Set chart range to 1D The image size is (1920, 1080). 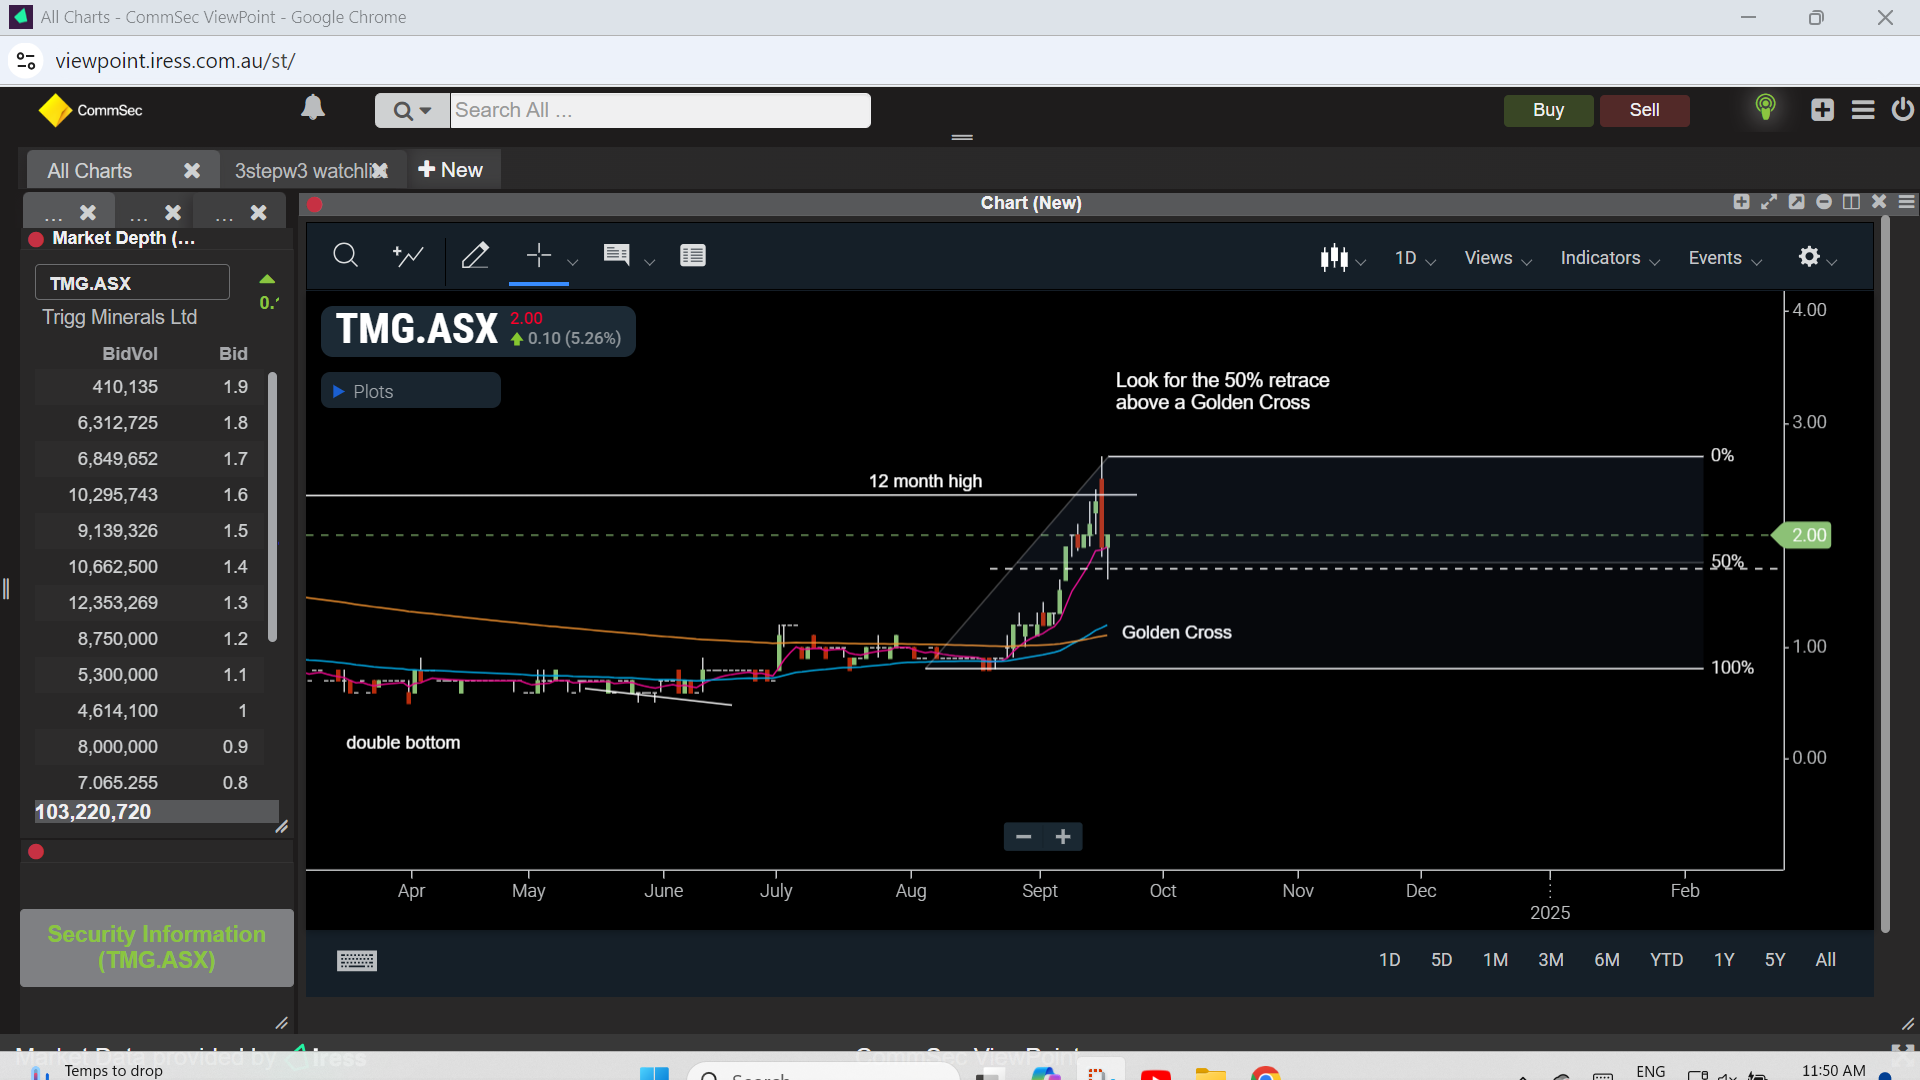pyautogui.click(x=1389, y=960)
